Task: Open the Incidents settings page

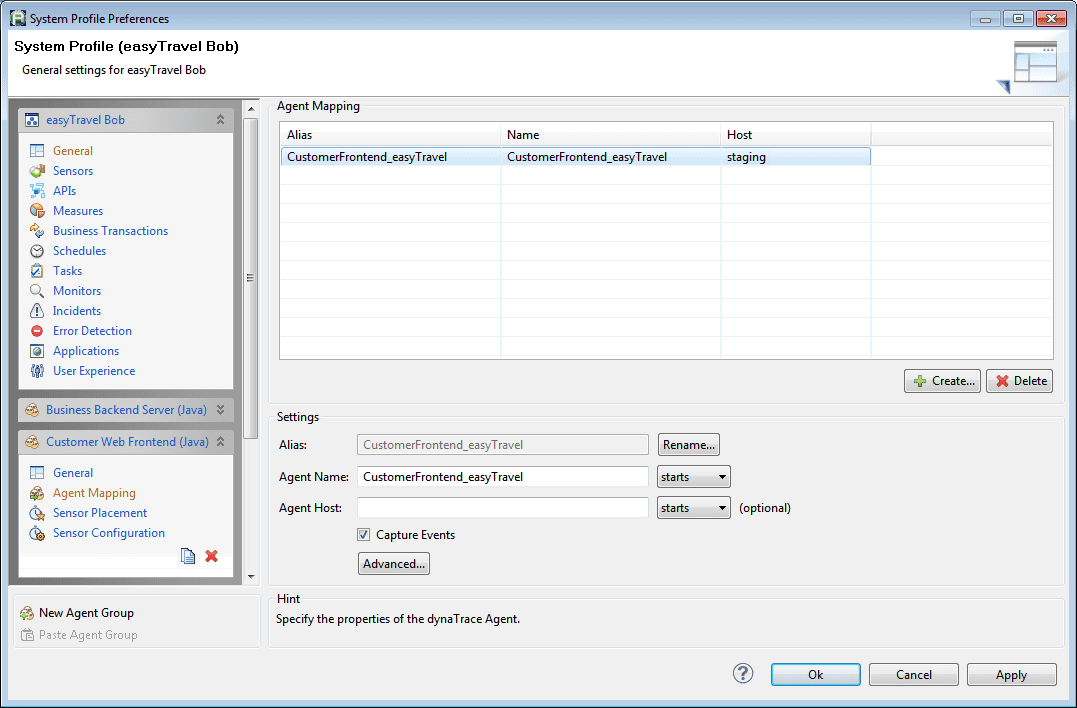Action: tap(77, 310)
